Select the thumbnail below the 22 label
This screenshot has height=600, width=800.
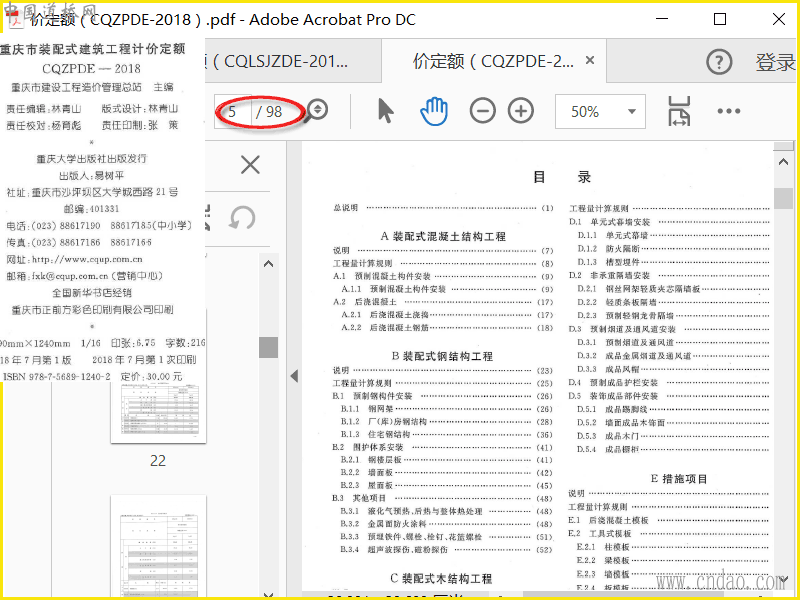159,546
